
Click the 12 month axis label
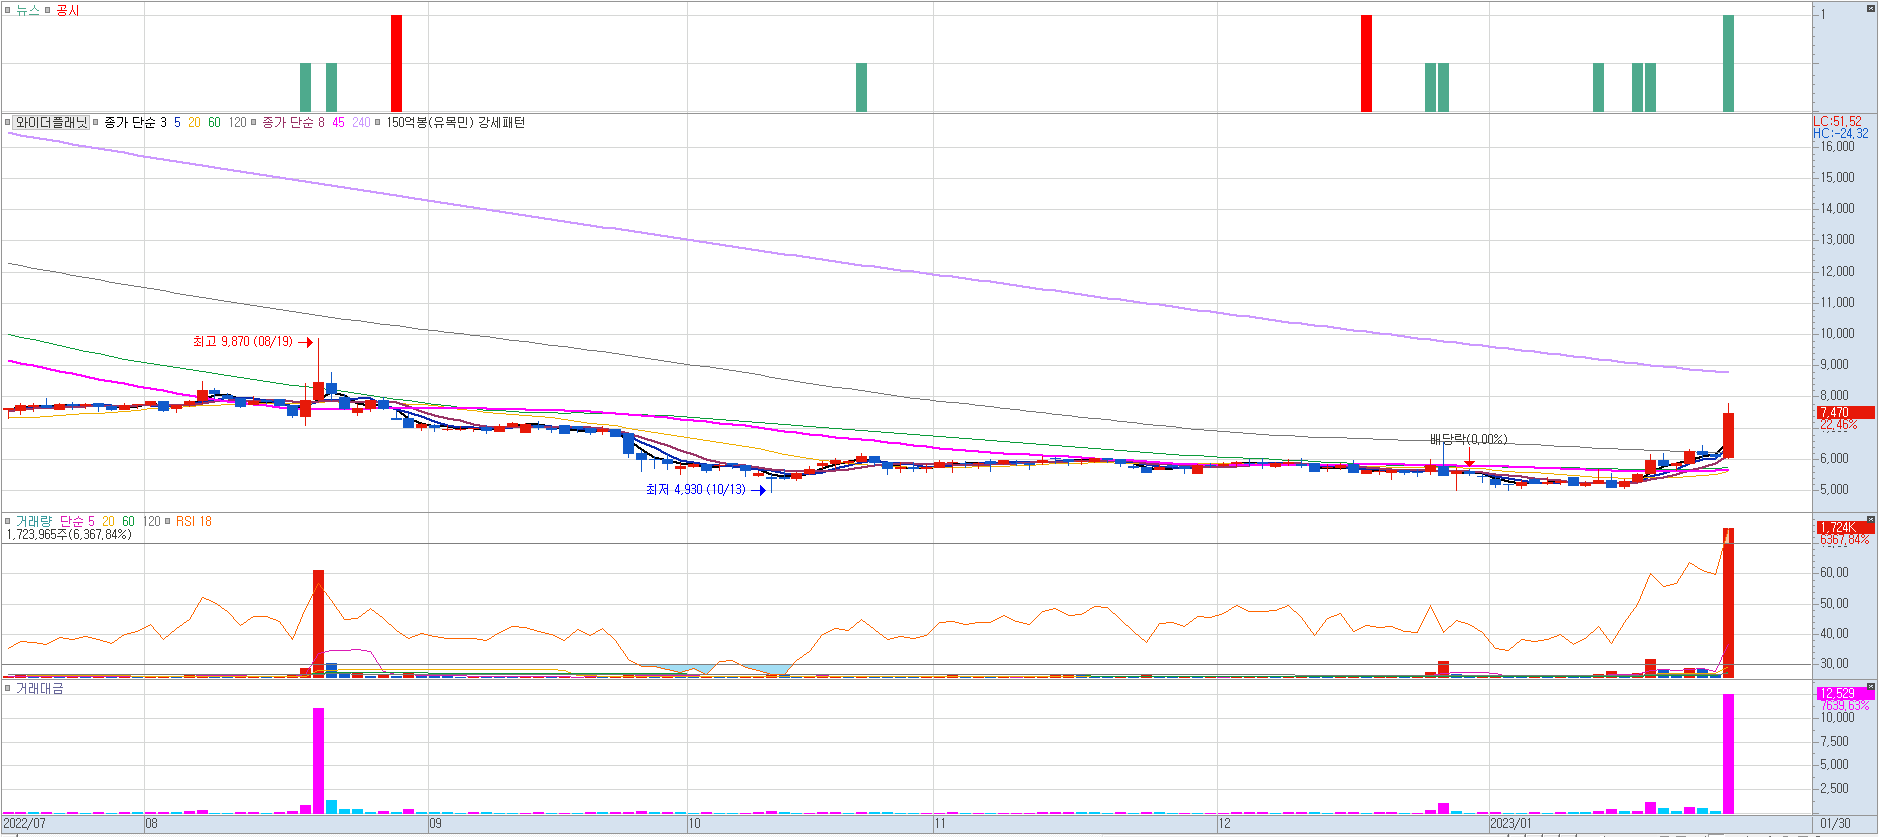[x=1224, y=824]
